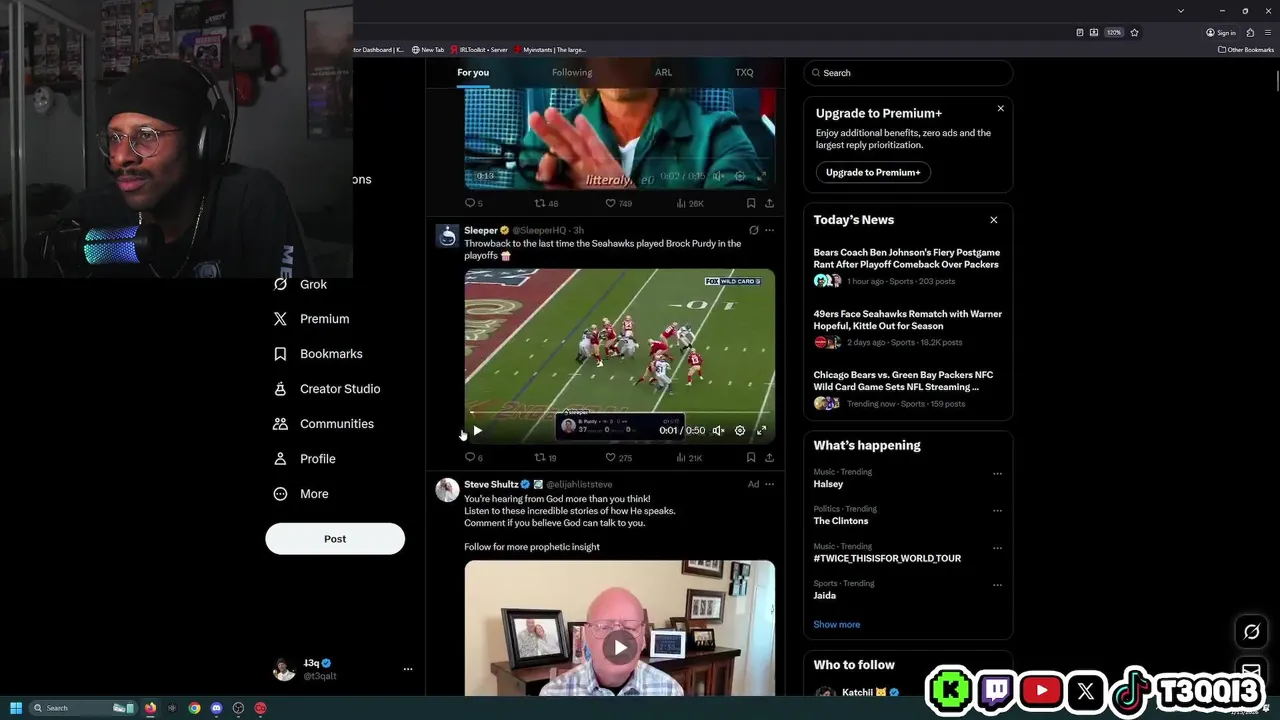Open more options on Sleeper post

coord(769,230)
